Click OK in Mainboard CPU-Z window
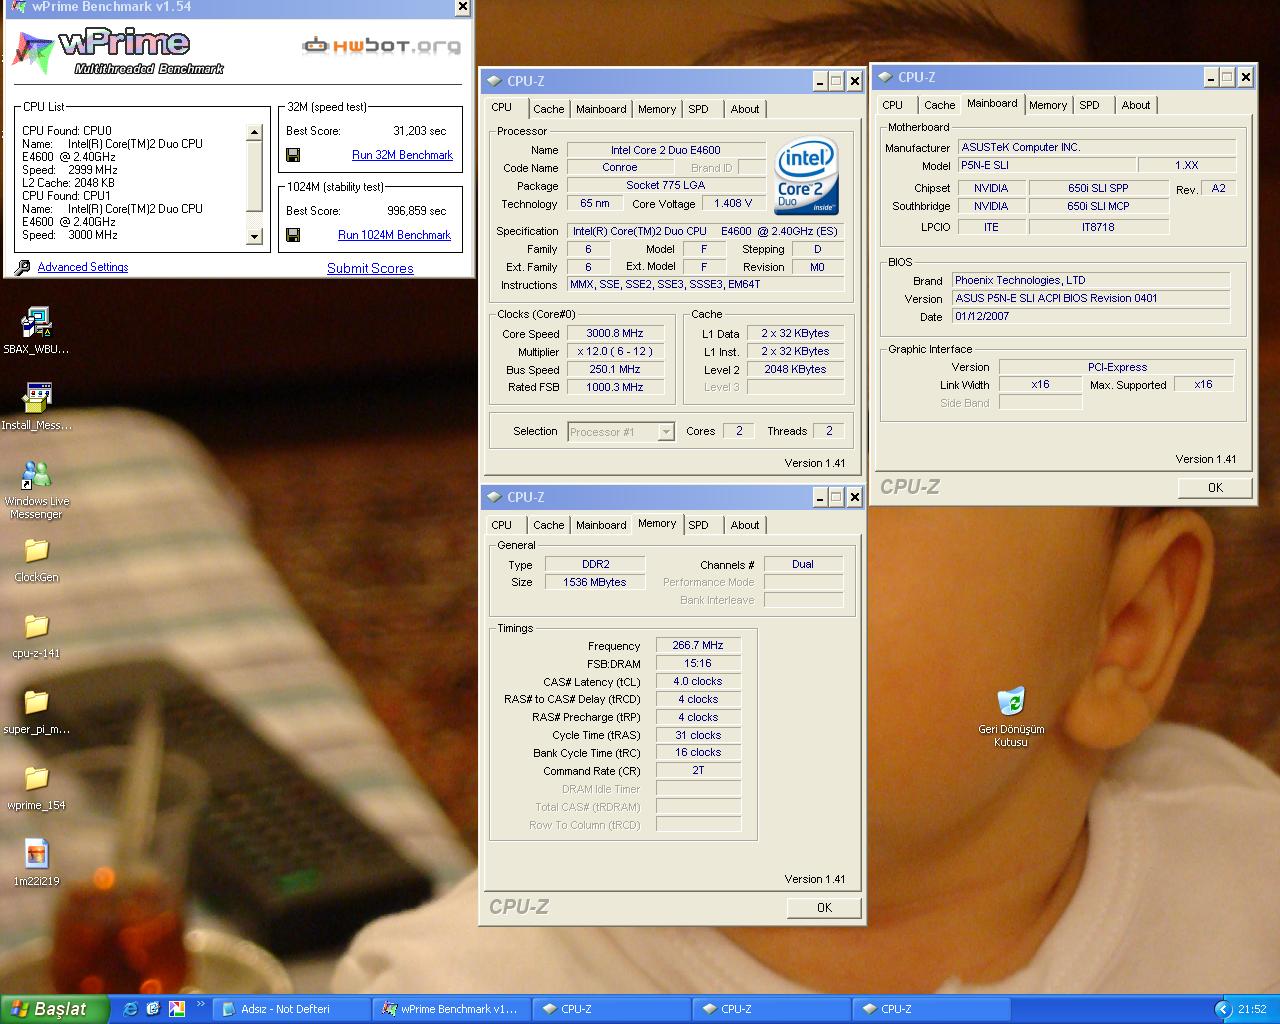The image size is (1280, 1024). pos(1215,487)
